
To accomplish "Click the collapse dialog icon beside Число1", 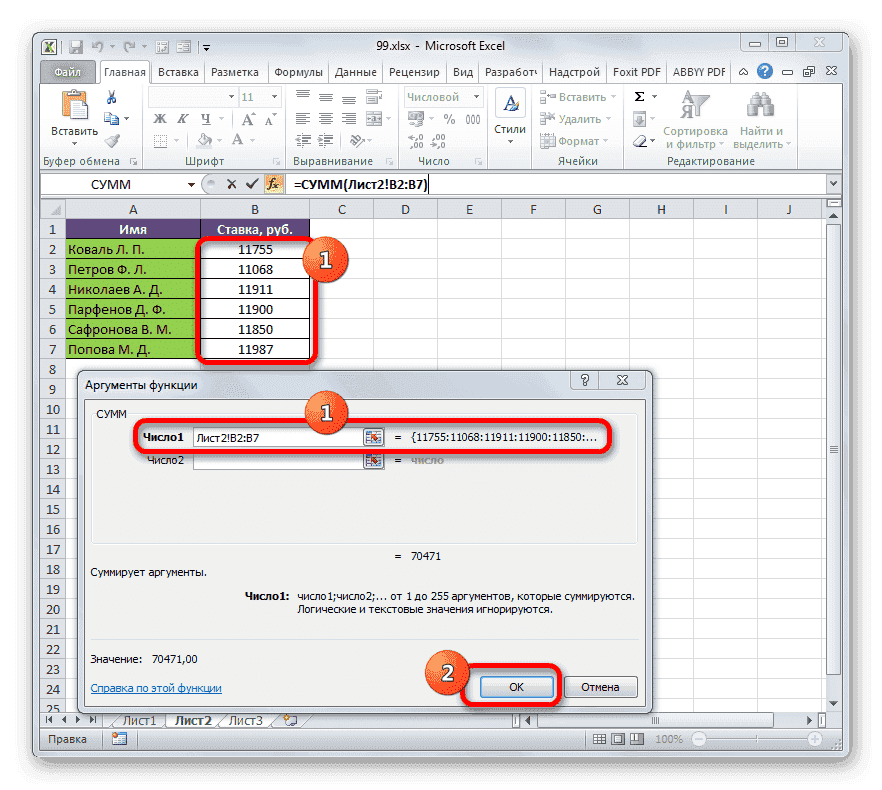I will coord(373,437).
